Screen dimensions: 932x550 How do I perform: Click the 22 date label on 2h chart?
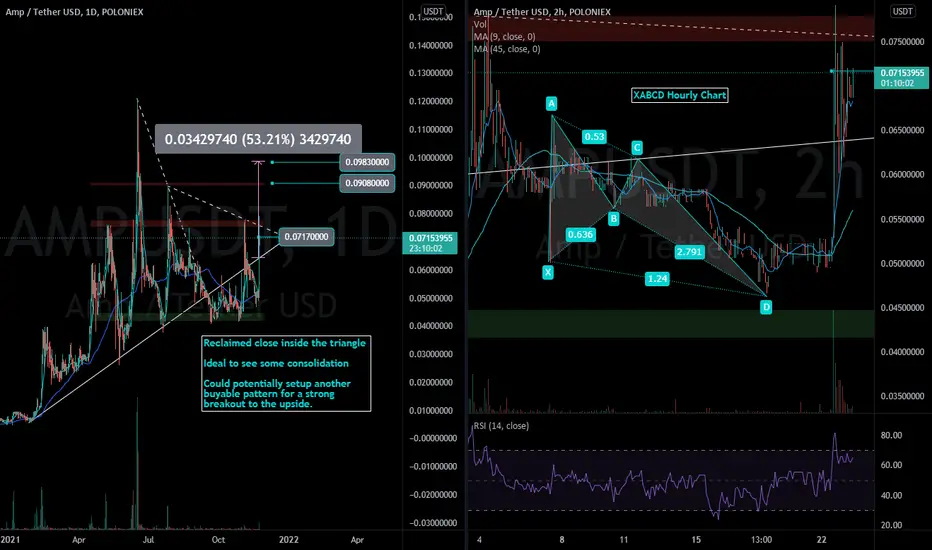tap(821, 540)
